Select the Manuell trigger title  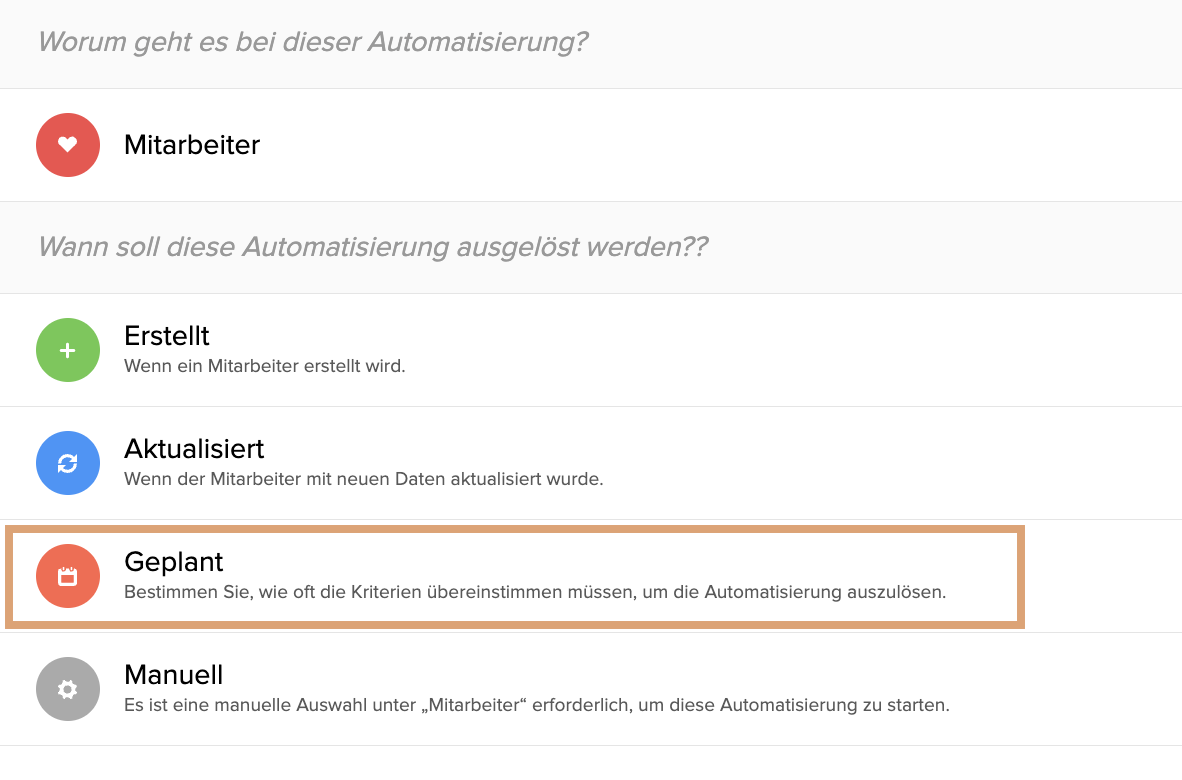pyautogui.click(x=173, y=674)
